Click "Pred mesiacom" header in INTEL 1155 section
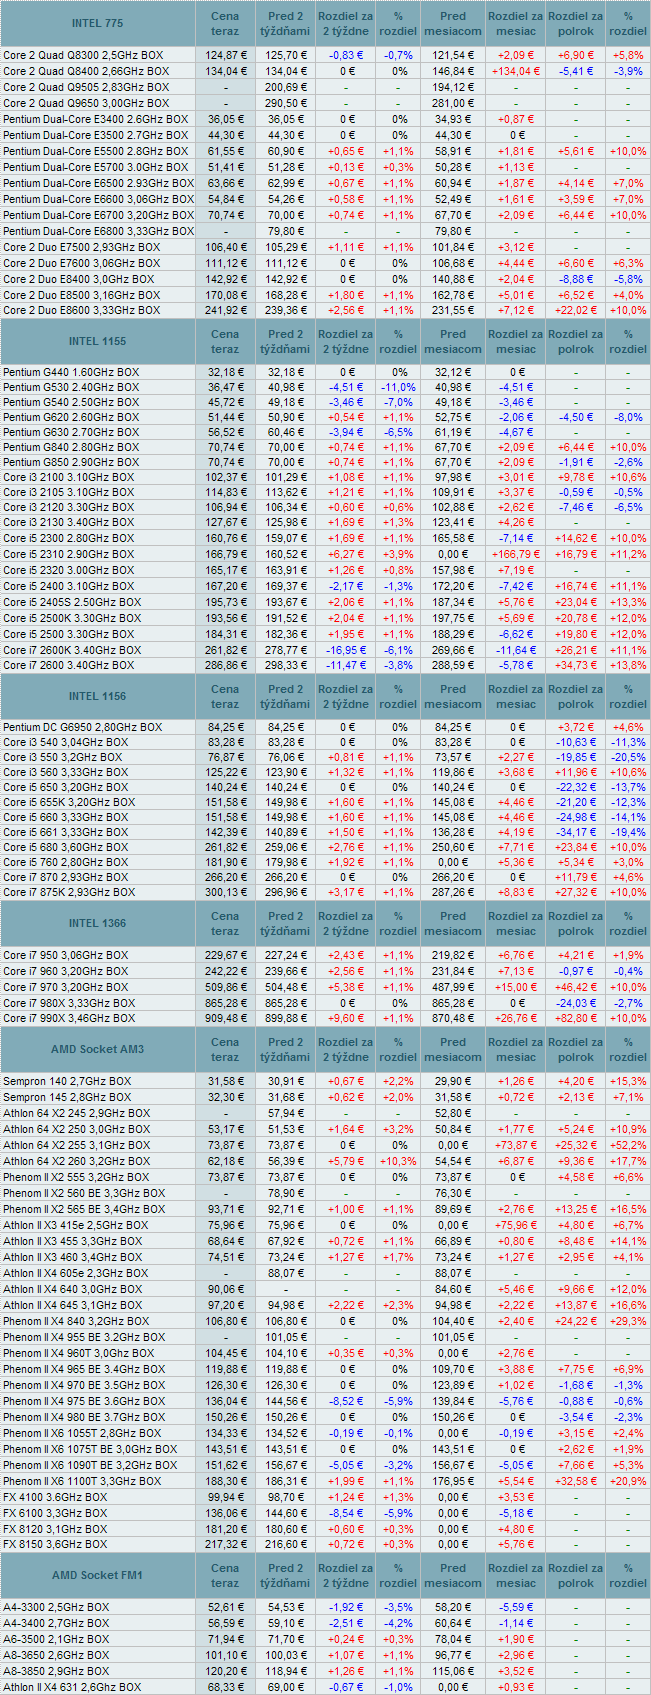This screenshot has width=651, height=1695. click(453, 342)
